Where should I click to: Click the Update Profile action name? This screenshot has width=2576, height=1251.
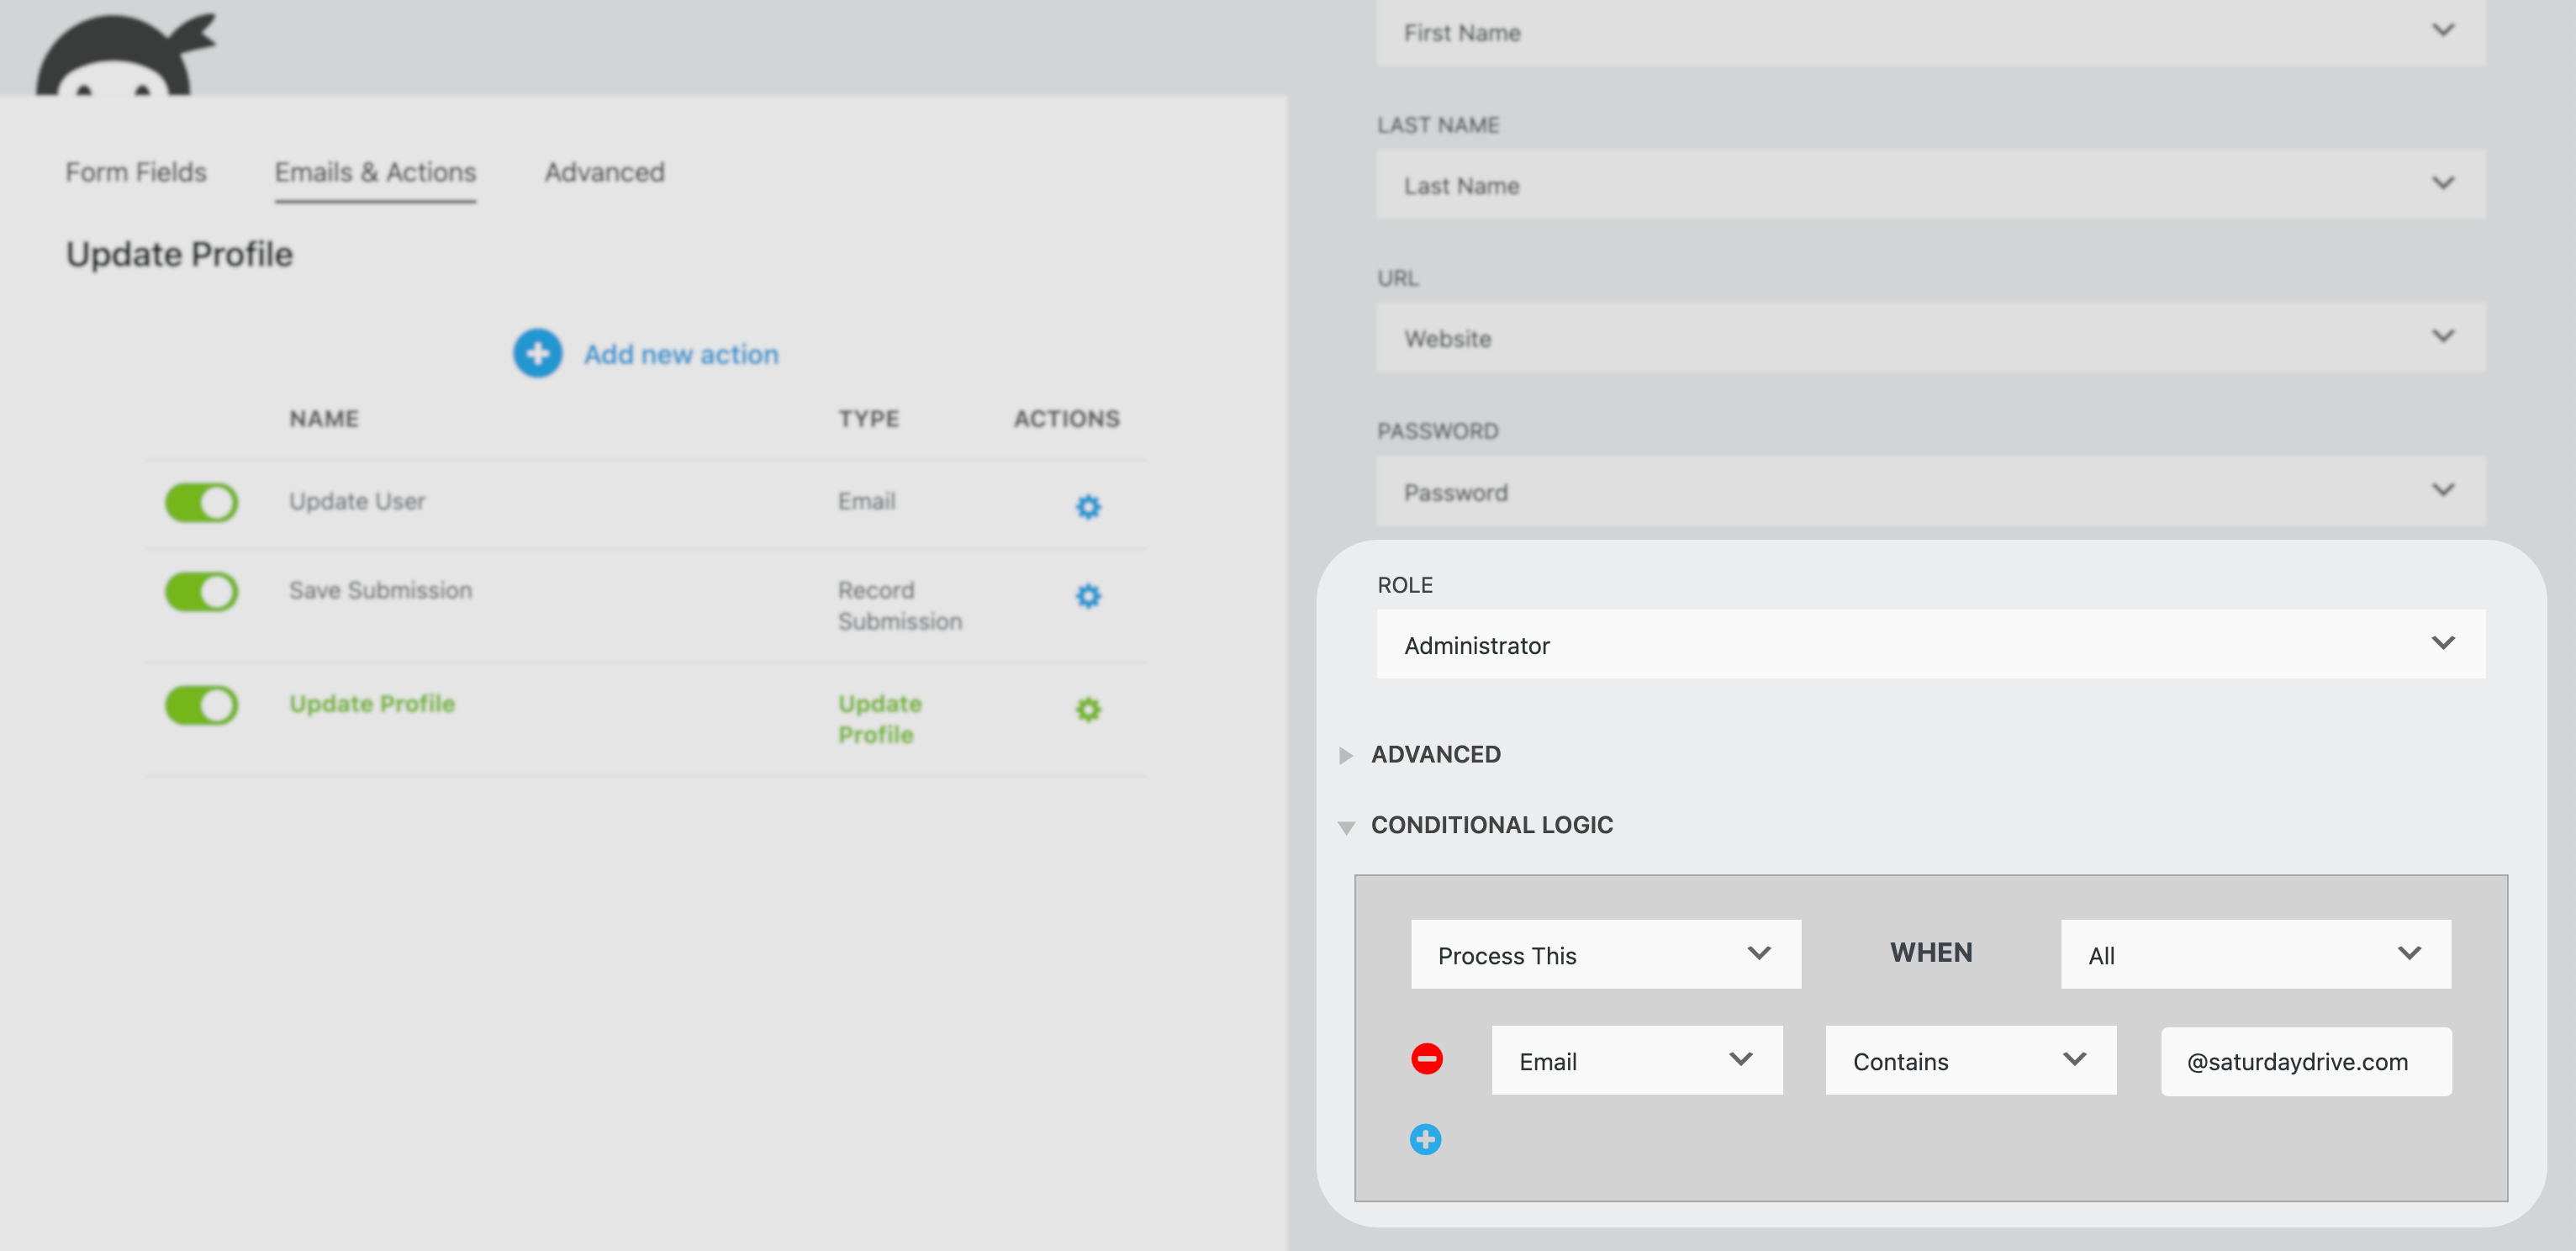371,703
